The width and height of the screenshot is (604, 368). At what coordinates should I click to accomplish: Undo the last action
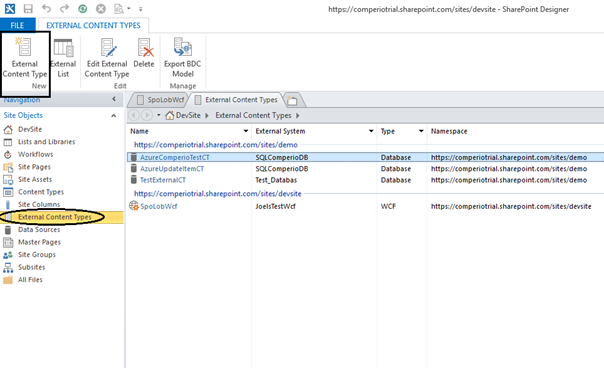46,8
